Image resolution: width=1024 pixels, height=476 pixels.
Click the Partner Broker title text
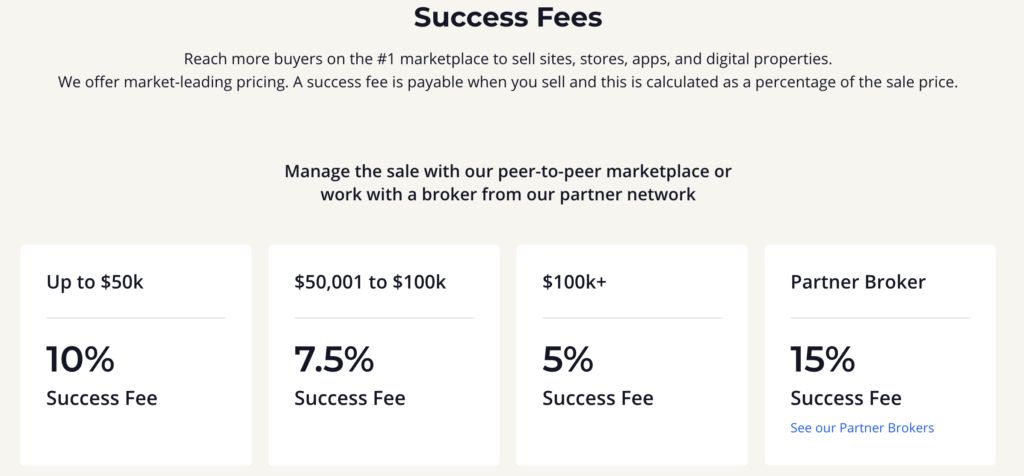click(x=858, y=282)
